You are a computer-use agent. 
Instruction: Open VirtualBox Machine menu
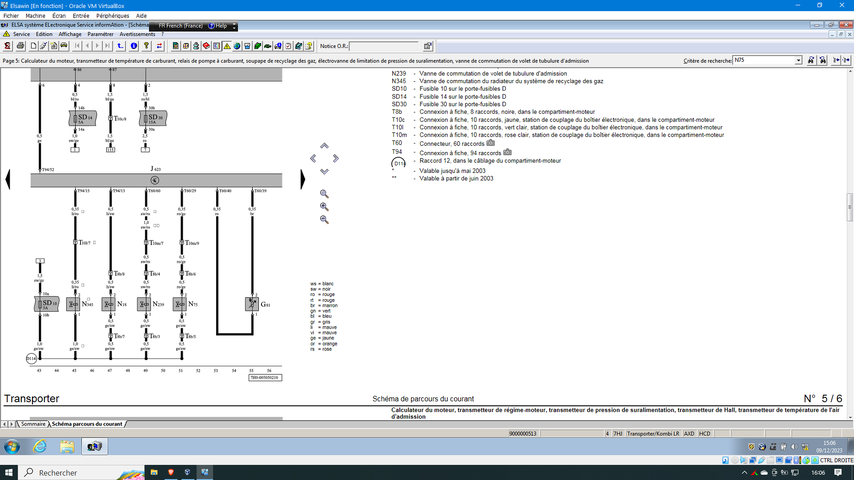(x=35, y=16)
